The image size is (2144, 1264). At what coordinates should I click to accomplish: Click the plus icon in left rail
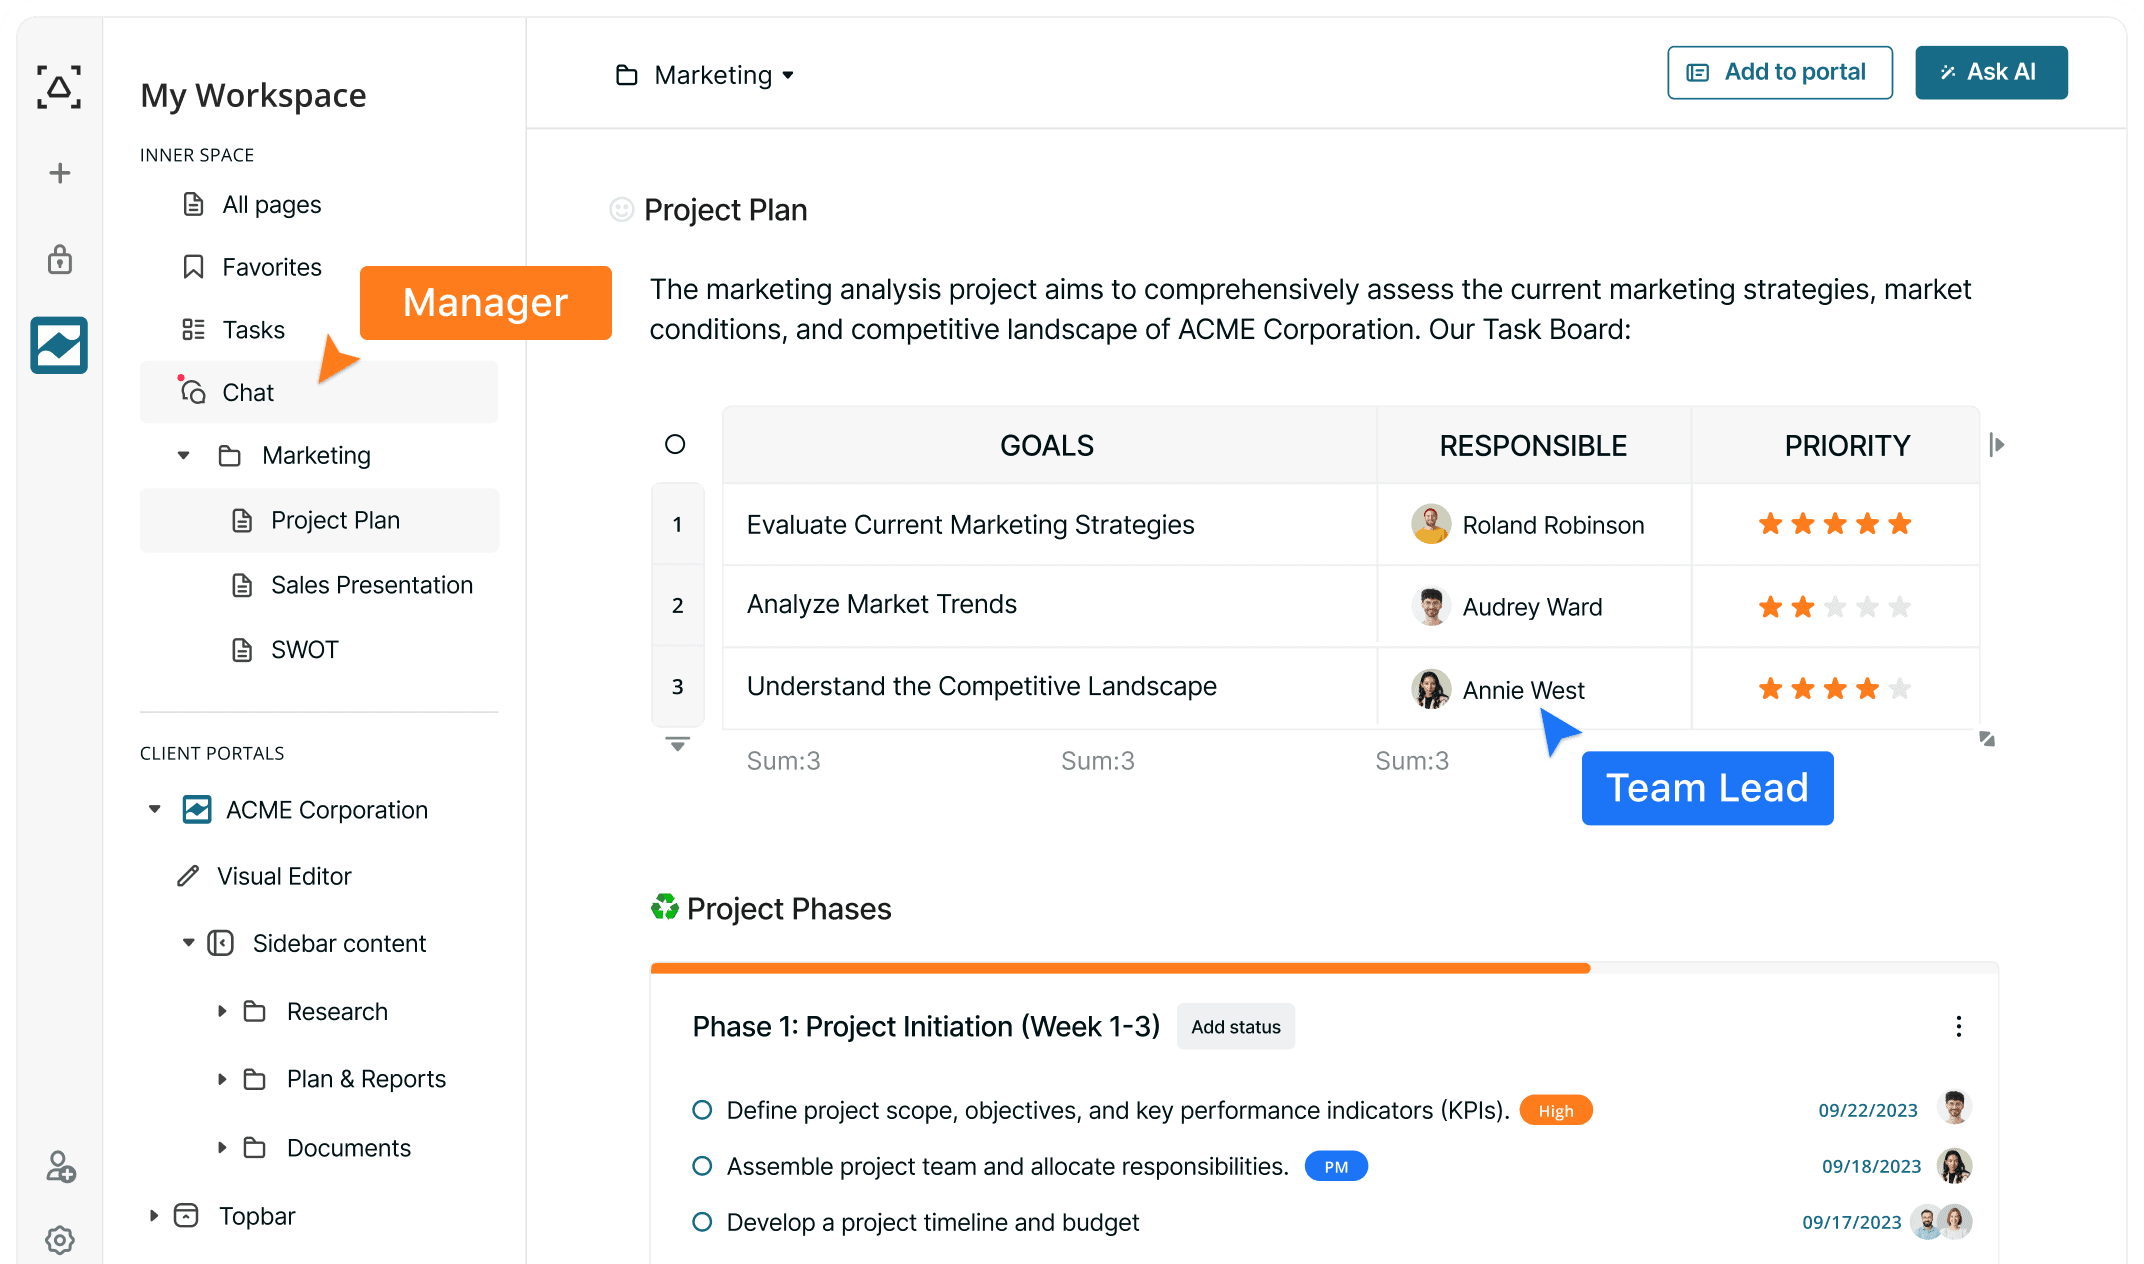60,173
